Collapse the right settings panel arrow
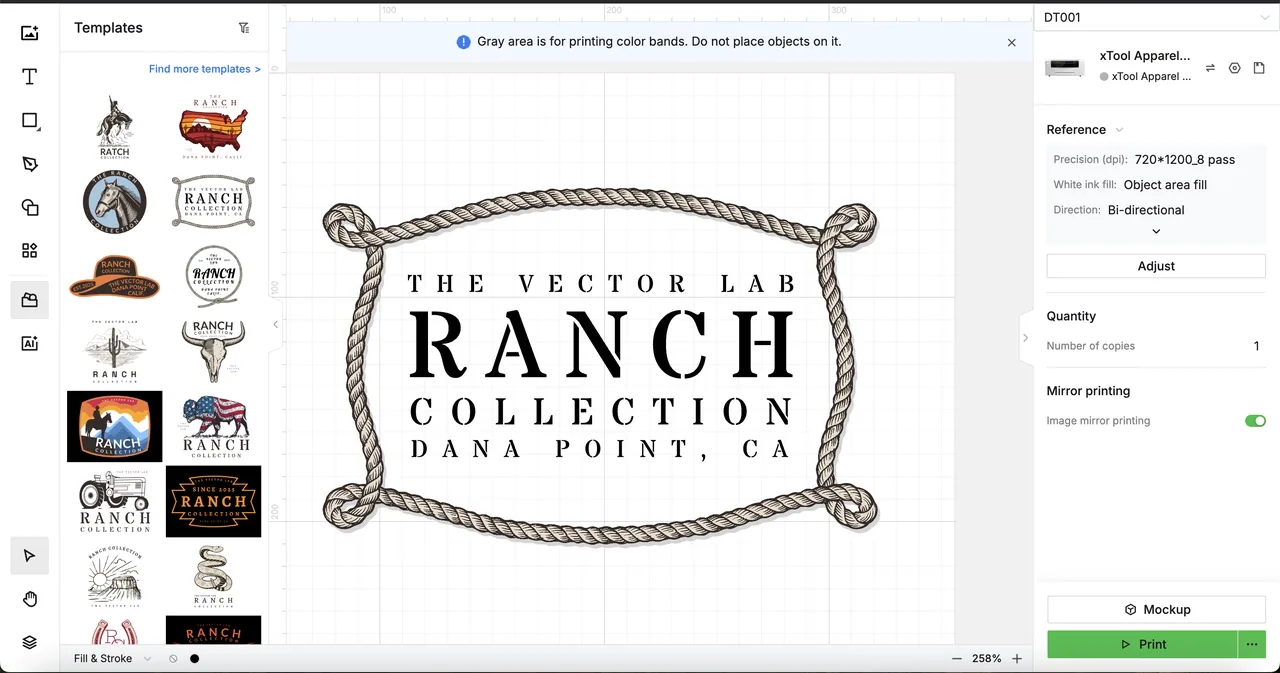1280x673 pixels. (1025, 338)
